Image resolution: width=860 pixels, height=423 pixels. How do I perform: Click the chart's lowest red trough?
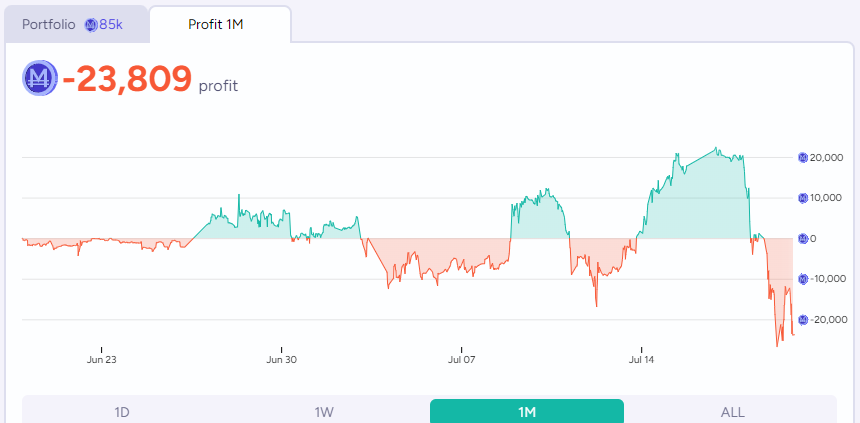point(777,346)
